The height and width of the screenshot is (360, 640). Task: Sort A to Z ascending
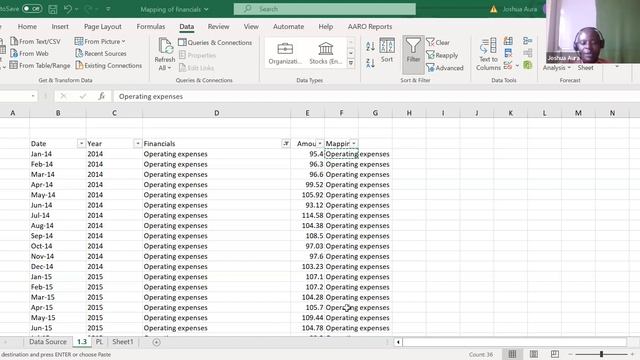click(370, 46)
